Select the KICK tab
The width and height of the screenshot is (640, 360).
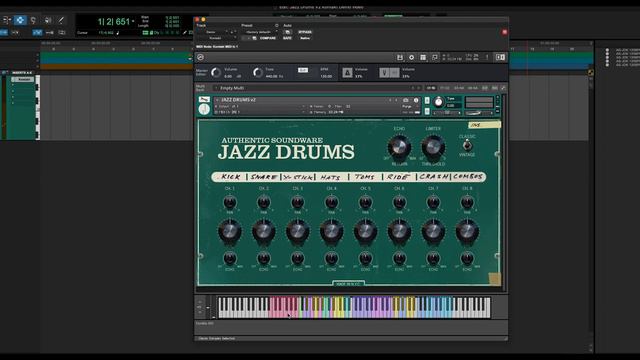point(230,177)
